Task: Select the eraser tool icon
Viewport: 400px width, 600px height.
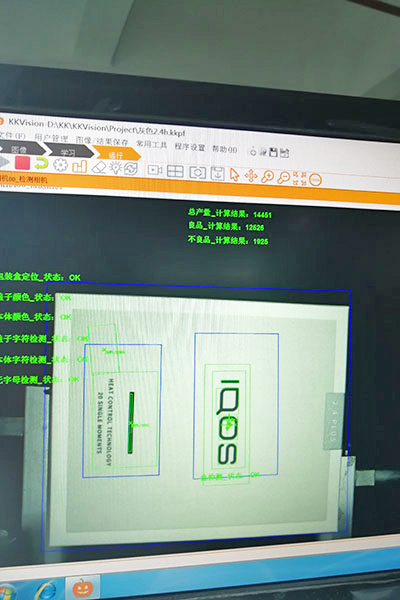Action: (x=99, y=167)
